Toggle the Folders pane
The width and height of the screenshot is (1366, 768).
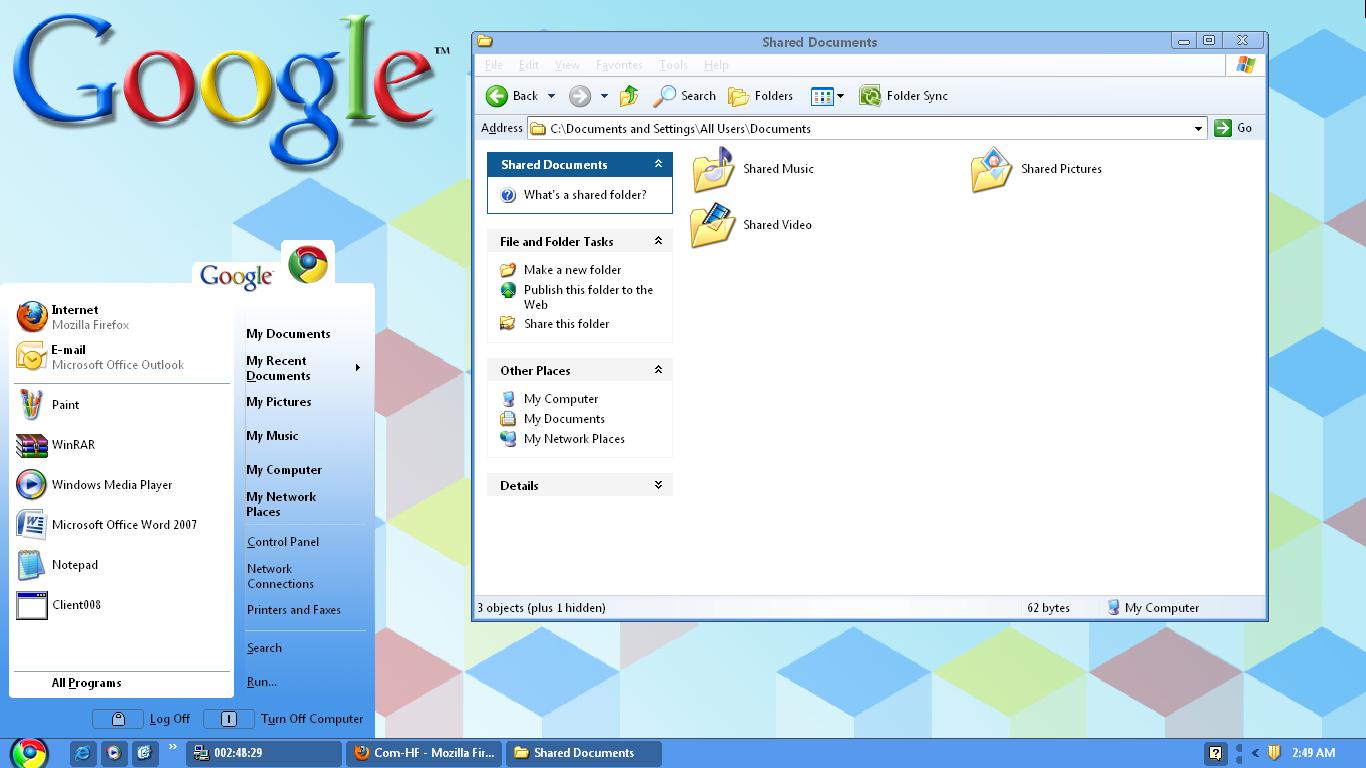(760, 95)
